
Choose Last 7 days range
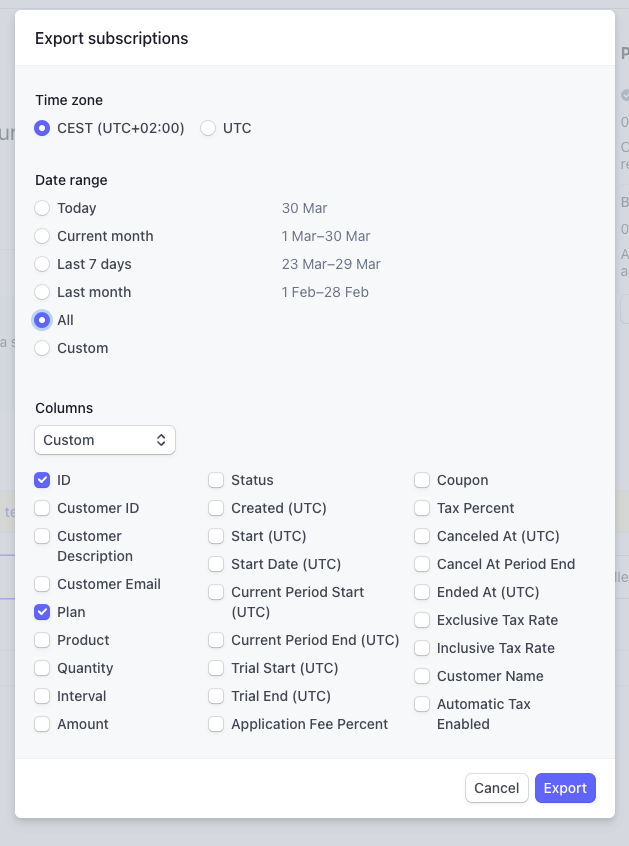(x=42, y=264)
